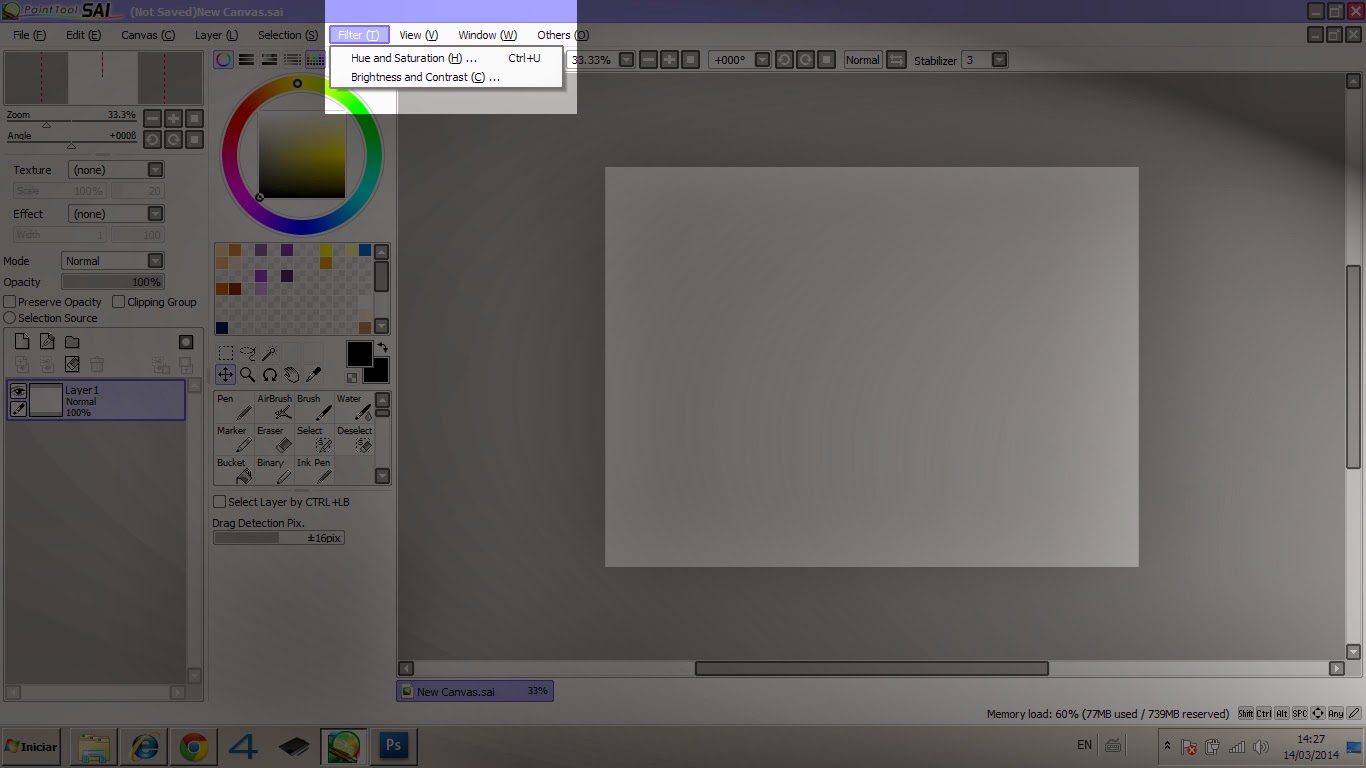Create a new normal layer

point(22,342)
